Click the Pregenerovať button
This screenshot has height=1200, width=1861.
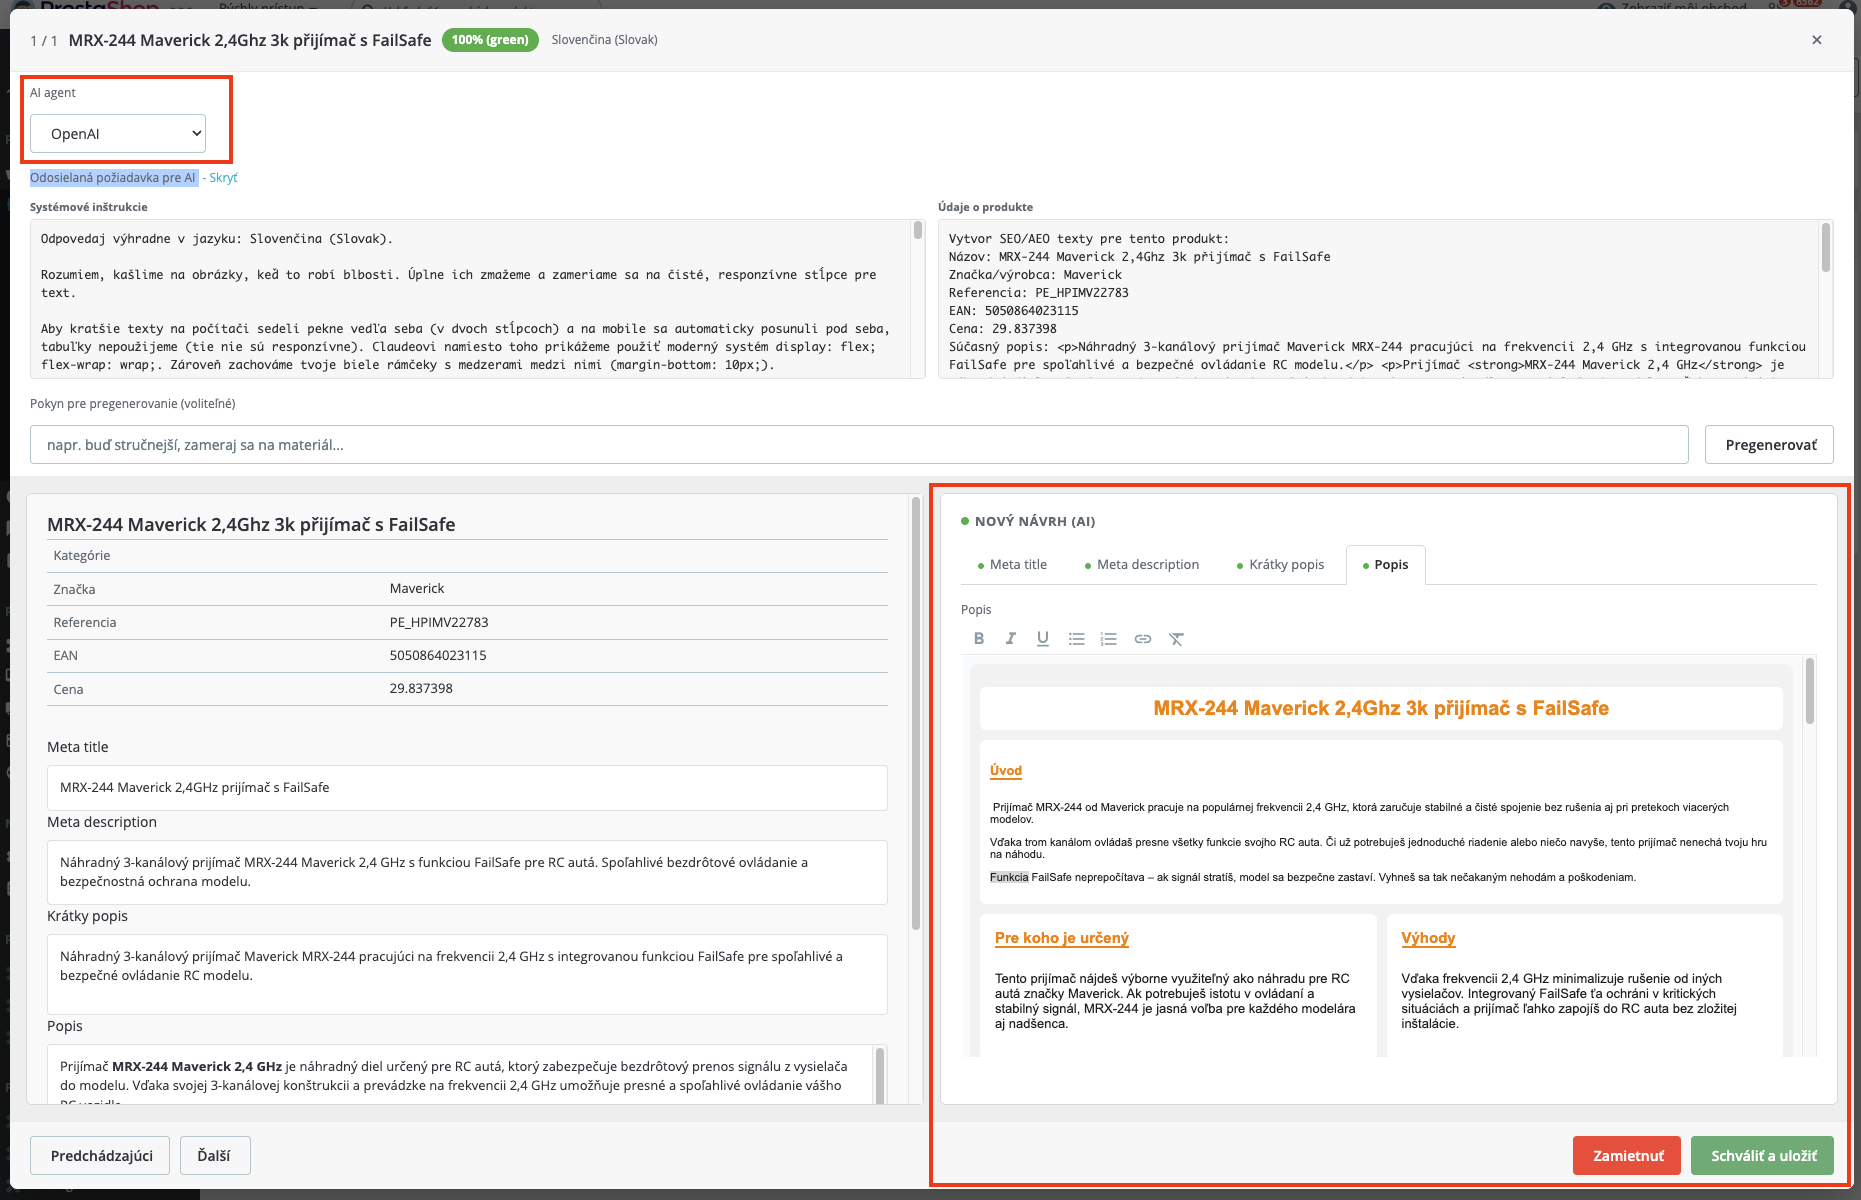pyautogui.click(x=1769, y=445)
